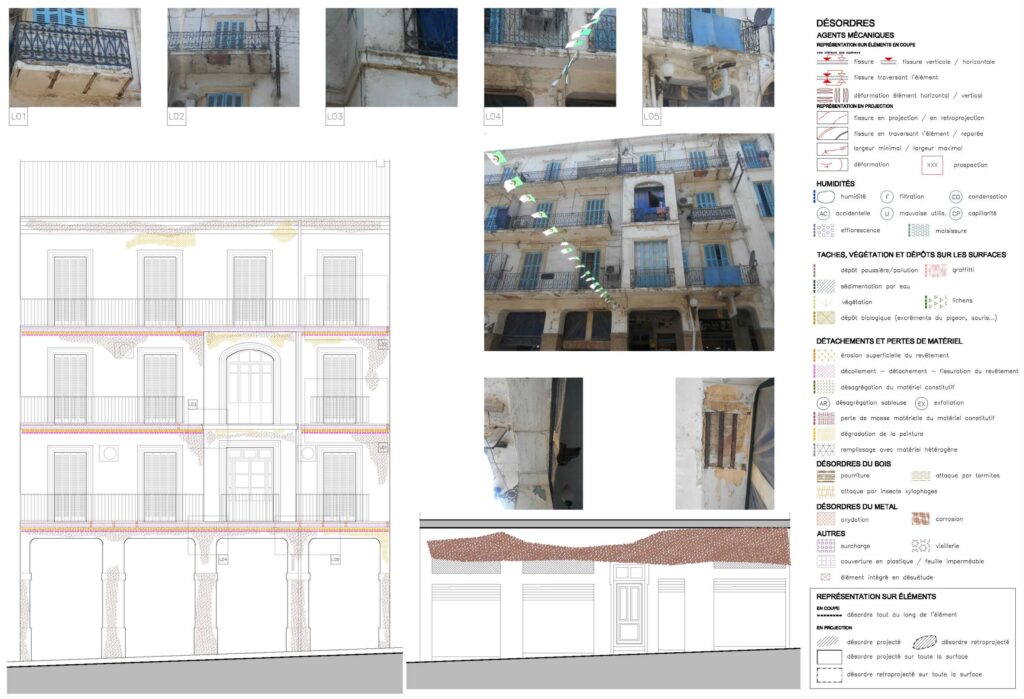1024x699 pixels.
Task: Click the condensation CO circle symbol
Action: coord(955,197)
